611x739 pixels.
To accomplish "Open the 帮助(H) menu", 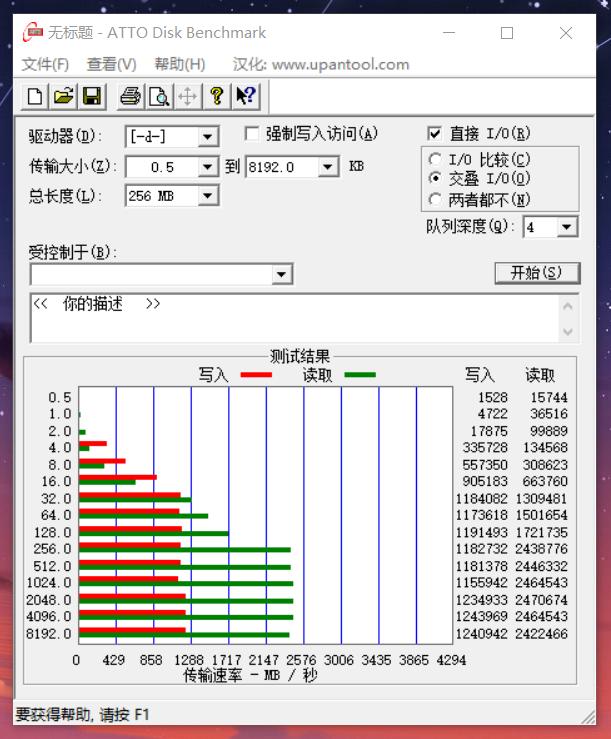I will [x=180, y=64].
